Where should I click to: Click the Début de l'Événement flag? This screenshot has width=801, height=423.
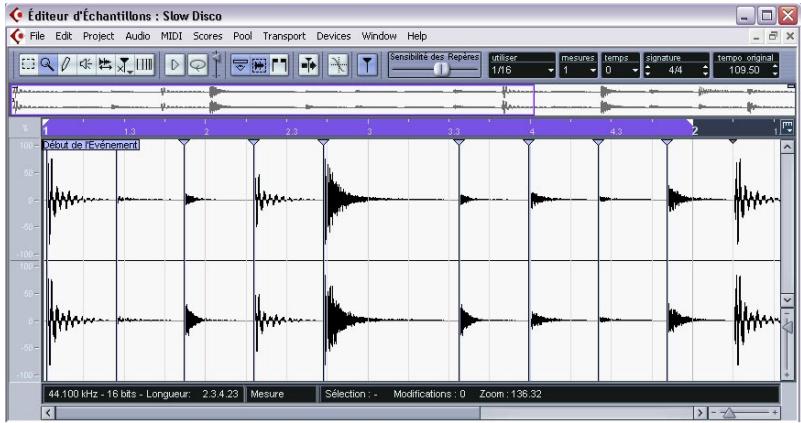[x=91, y=145]
